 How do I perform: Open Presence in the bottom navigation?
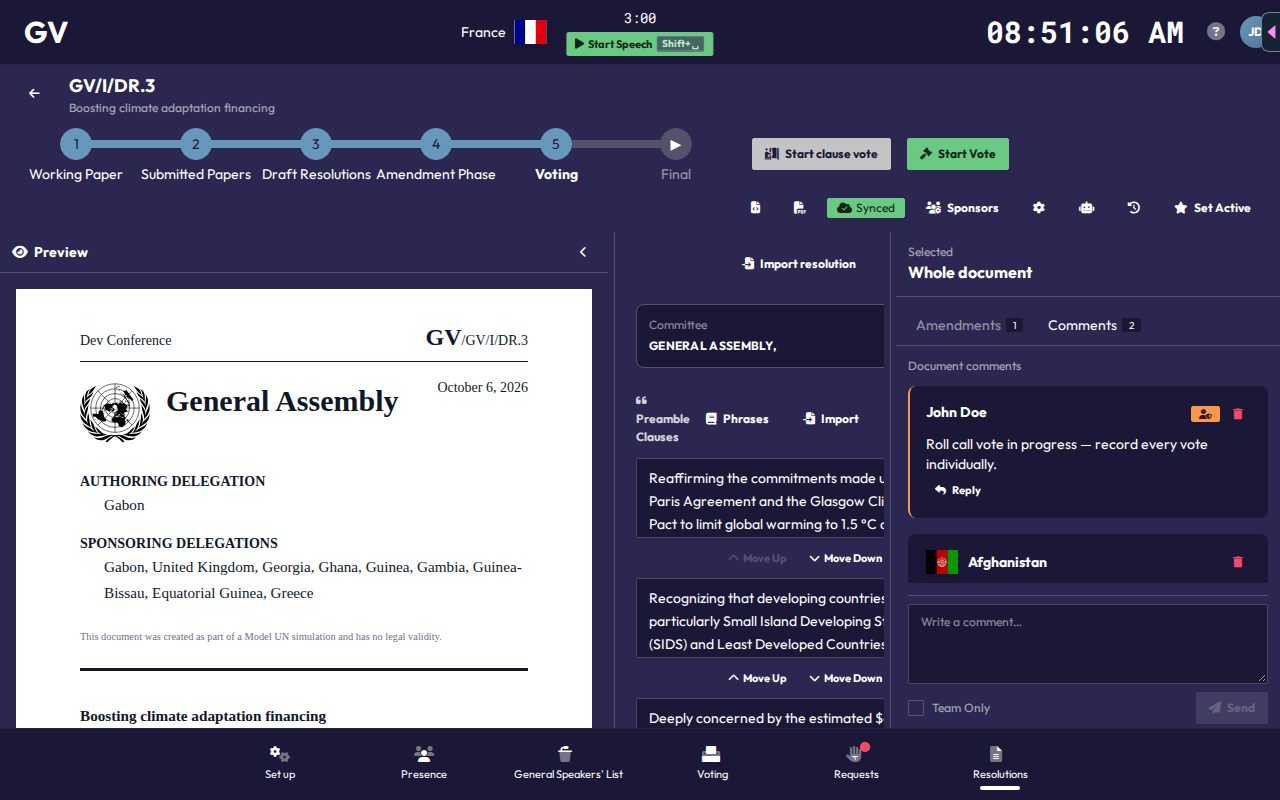coord(424,763)
